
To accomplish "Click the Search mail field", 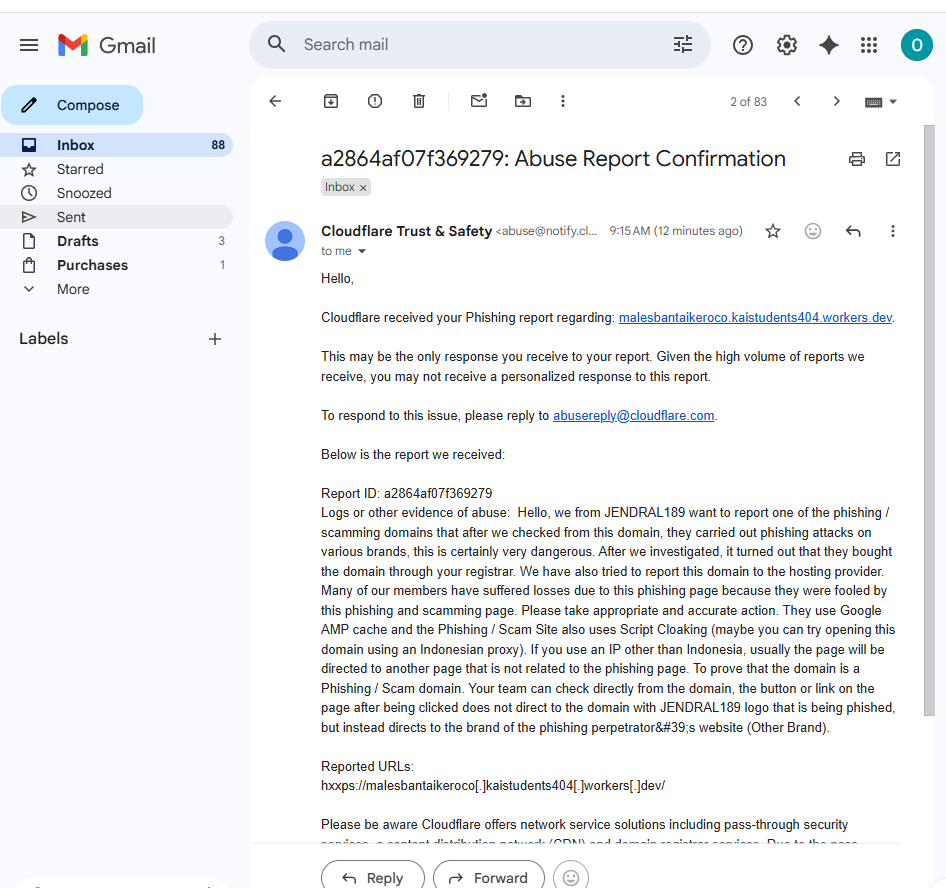I will [x=480, y=45].
